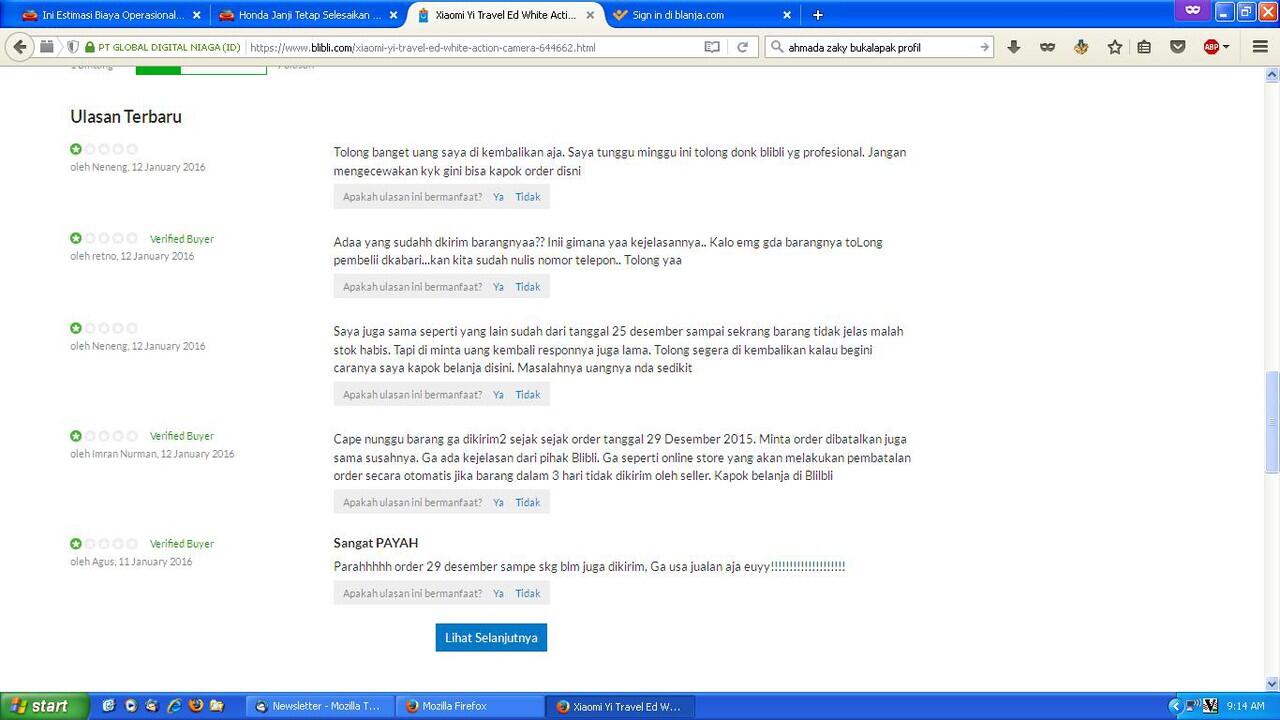Click Tidak on Imran Nurman's review
Viewport: 1280px width, 720px height.
(528, 503)
